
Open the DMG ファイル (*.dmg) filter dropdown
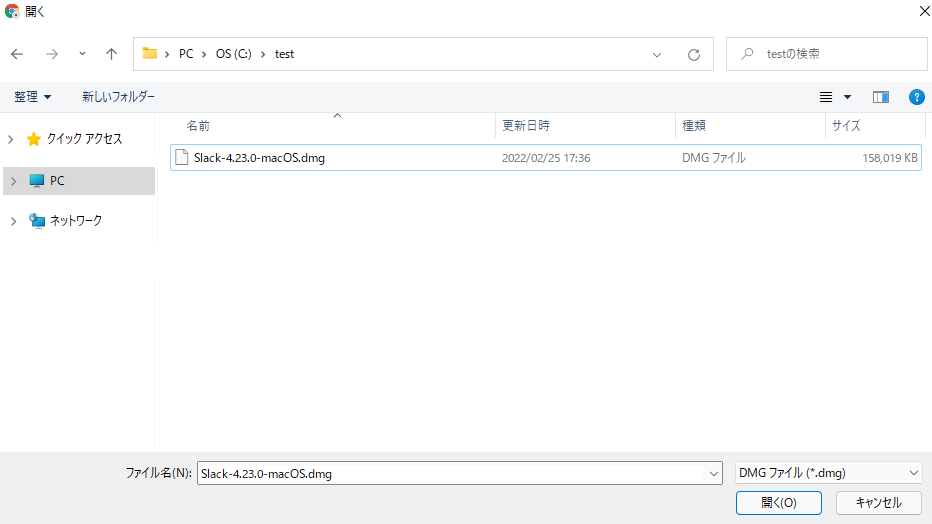point(829,473)
